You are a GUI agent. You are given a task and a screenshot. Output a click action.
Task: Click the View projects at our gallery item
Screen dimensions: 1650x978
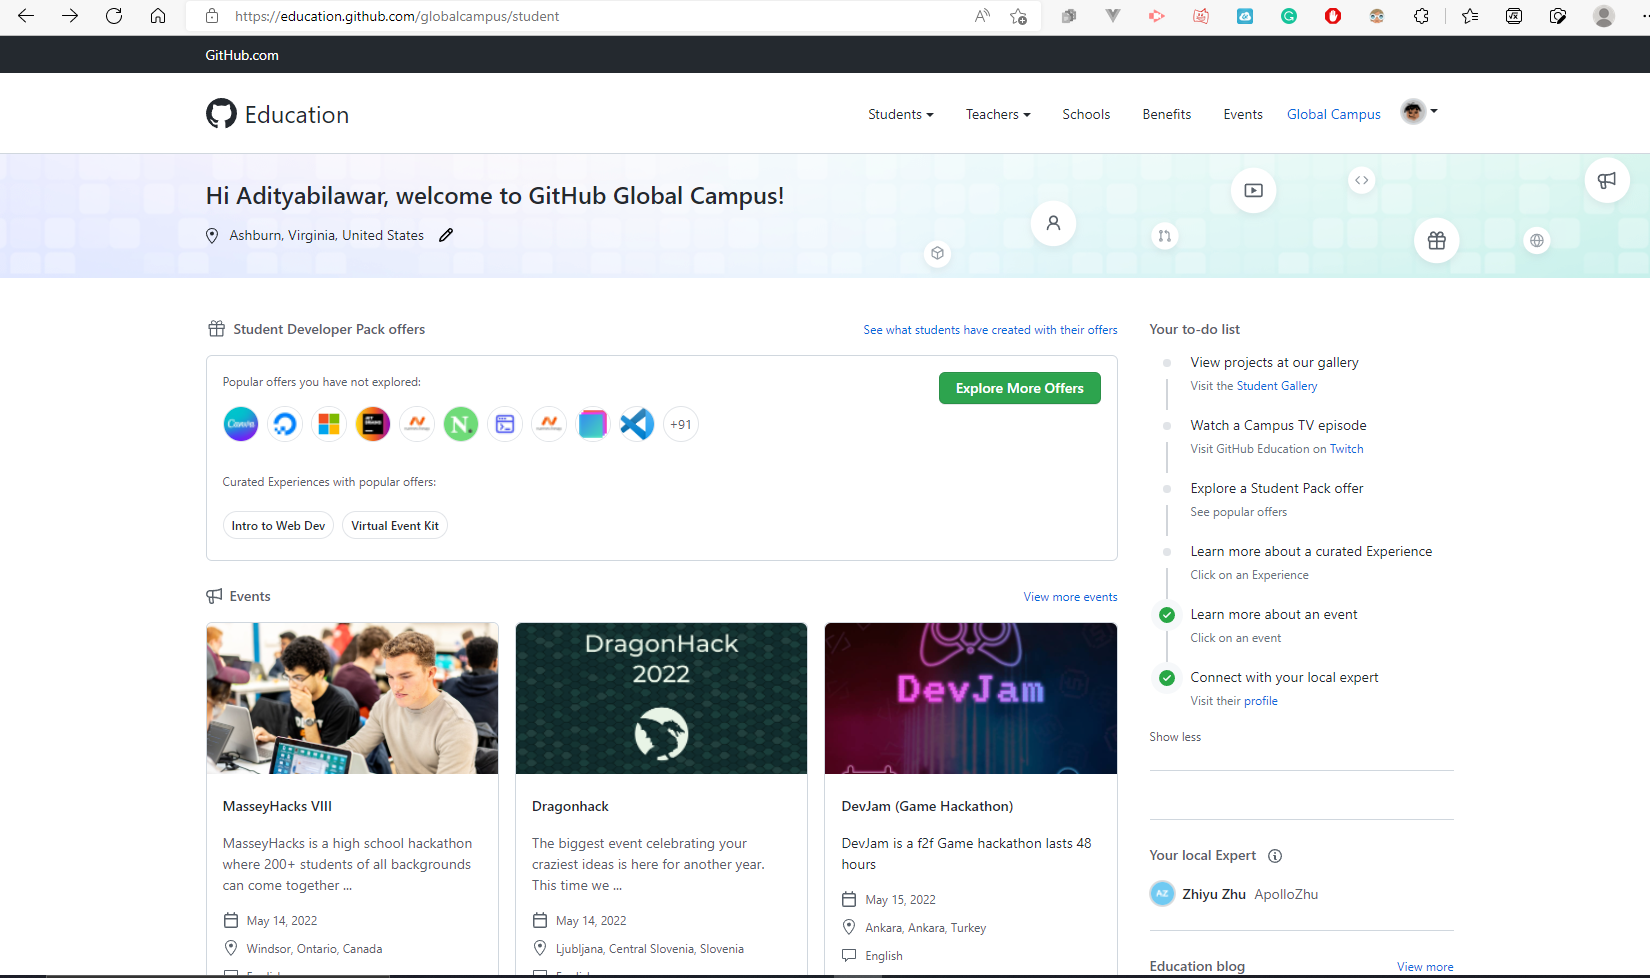pos(1274,362)
